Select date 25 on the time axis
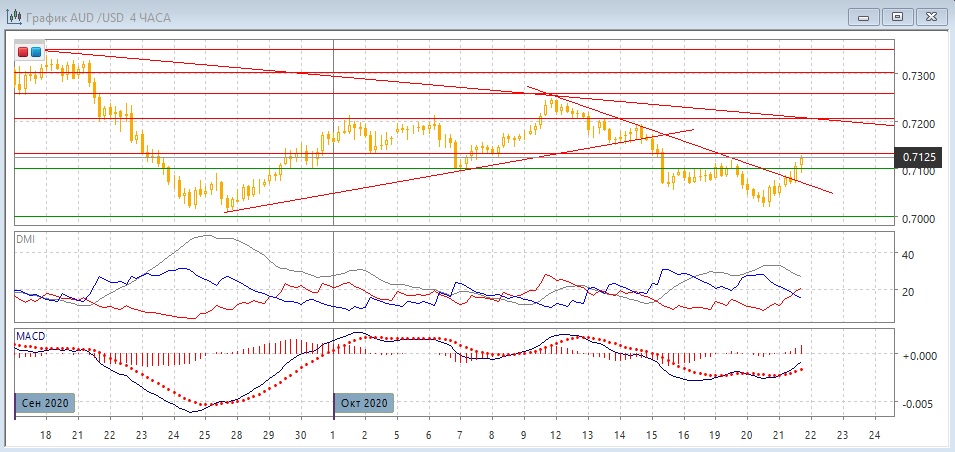Image resolution: width=955 pixels, height=452 pixels. pyautogui.click(x=204, y=436)
